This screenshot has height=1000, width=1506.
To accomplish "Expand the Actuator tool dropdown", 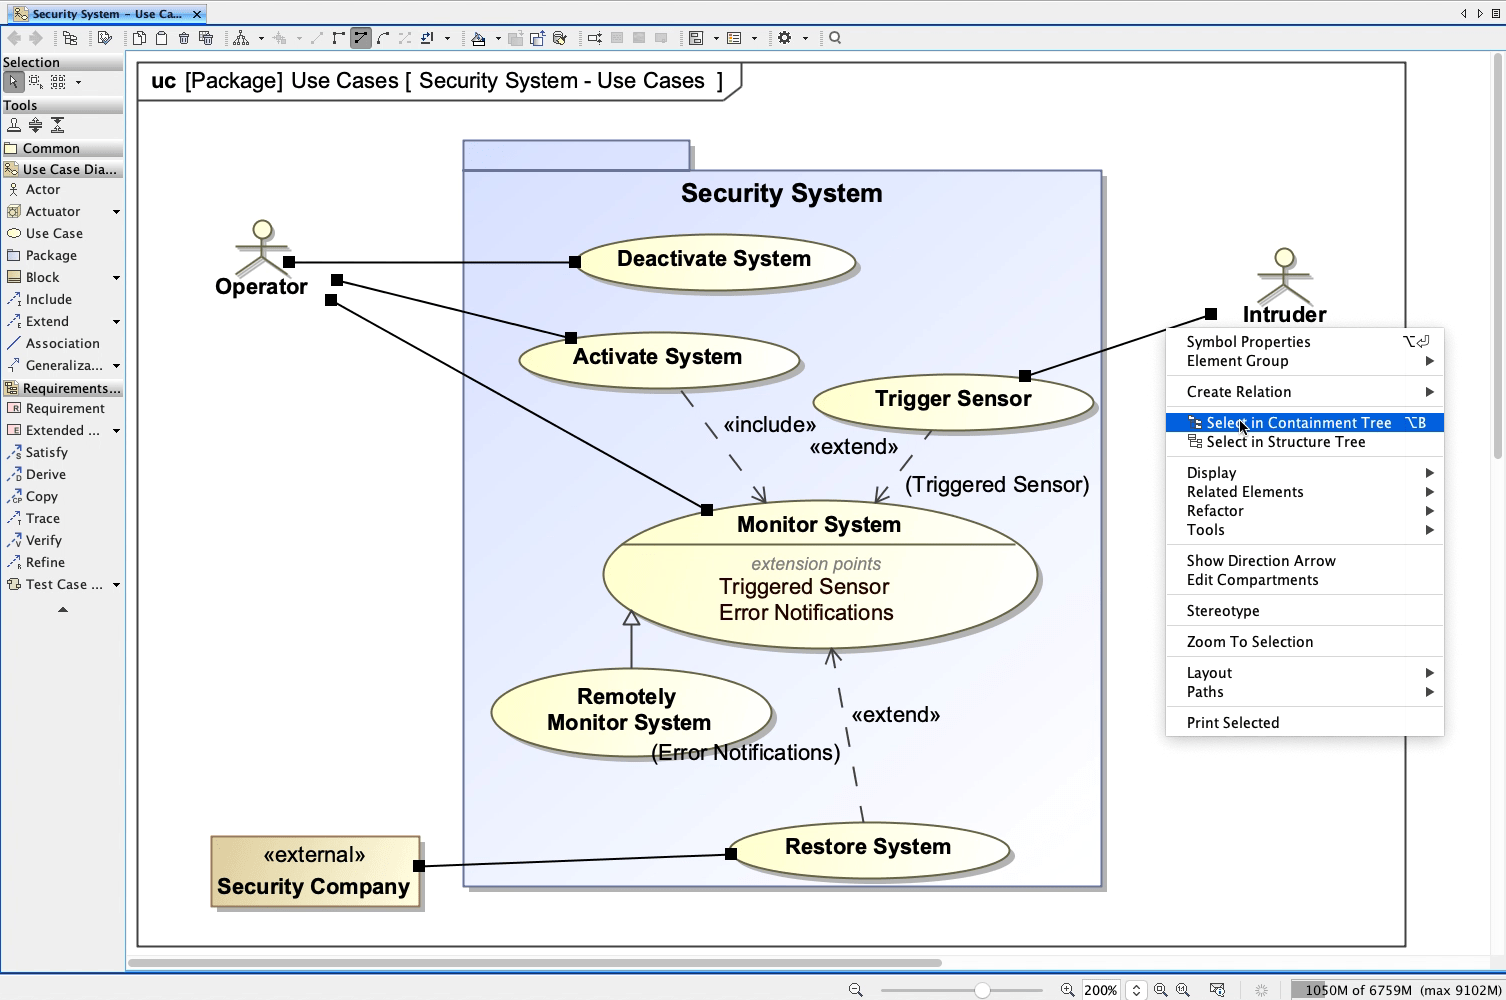I will pos(117,211).
